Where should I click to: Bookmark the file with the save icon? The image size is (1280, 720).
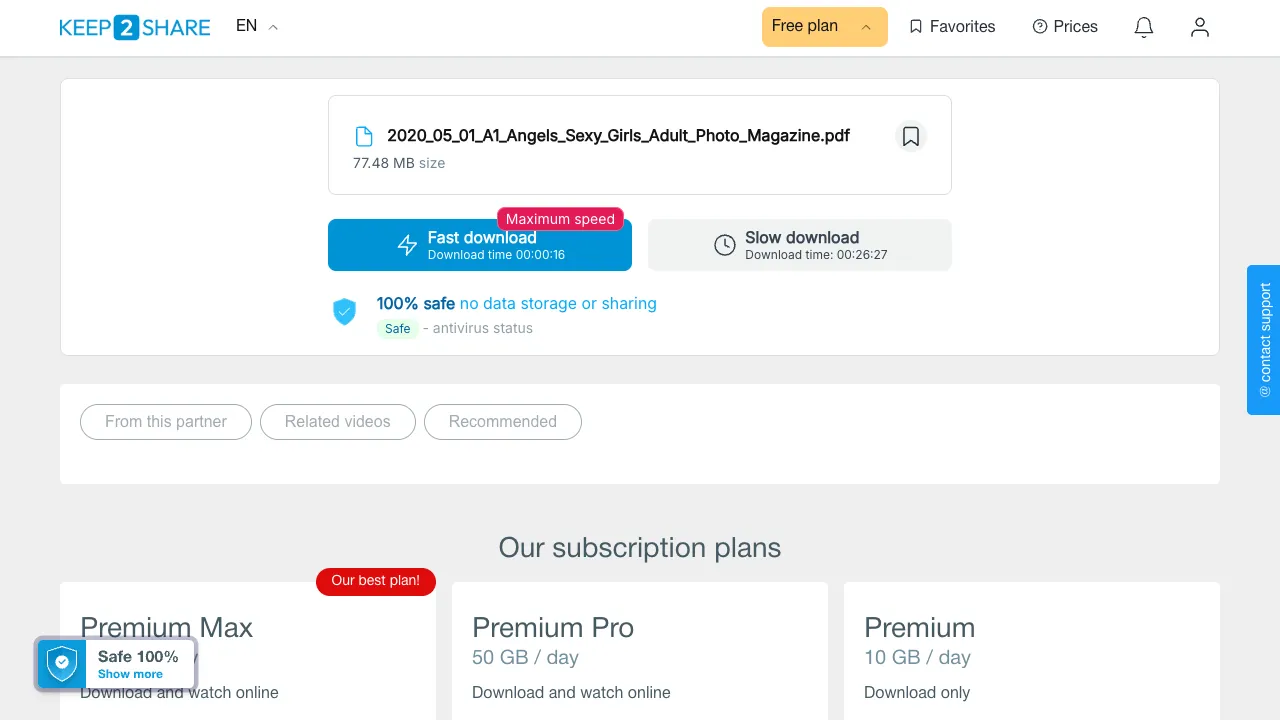(911, 136)
